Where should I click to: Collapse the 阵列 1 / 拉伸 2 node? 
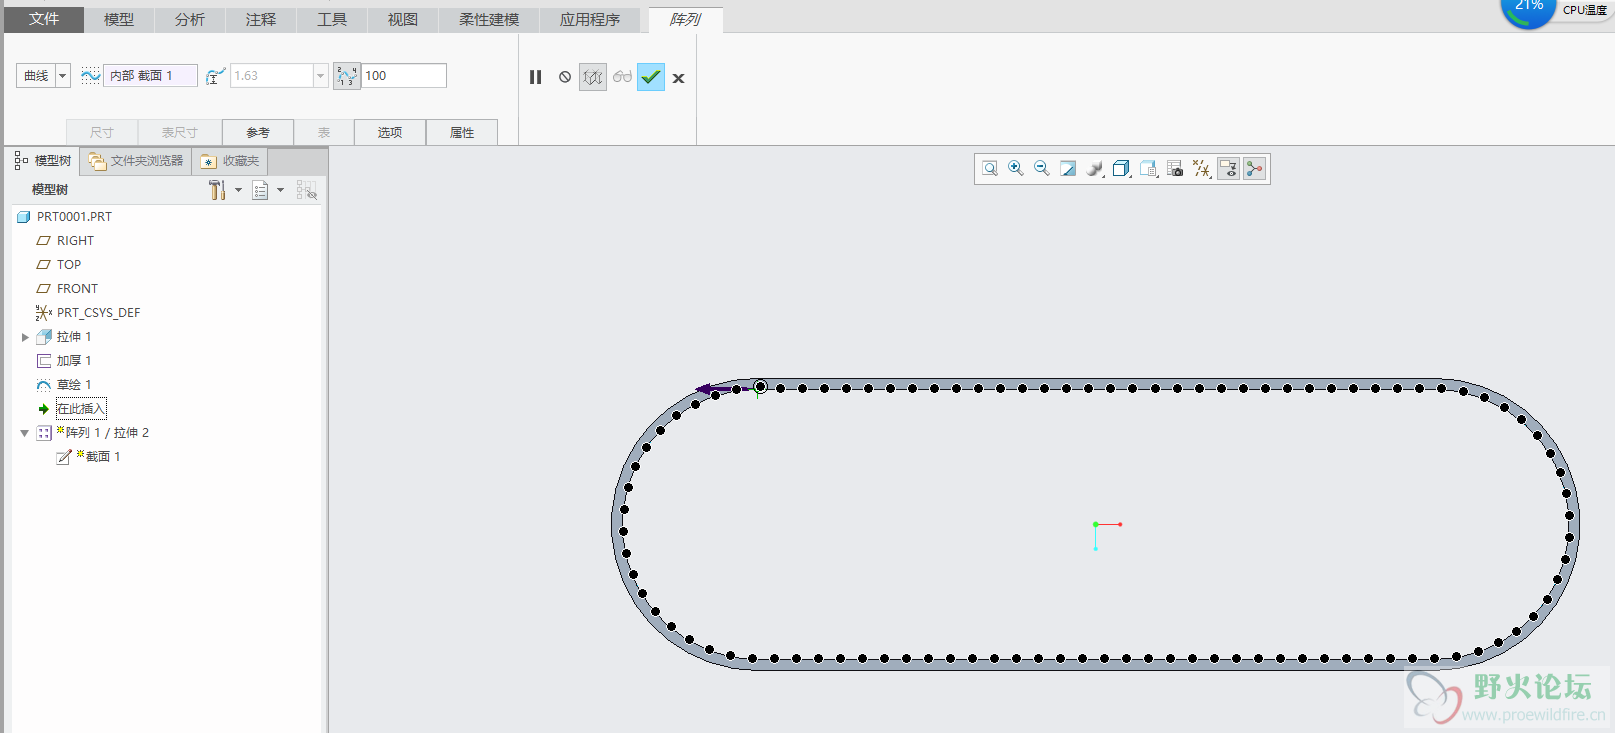pos(25,433)
